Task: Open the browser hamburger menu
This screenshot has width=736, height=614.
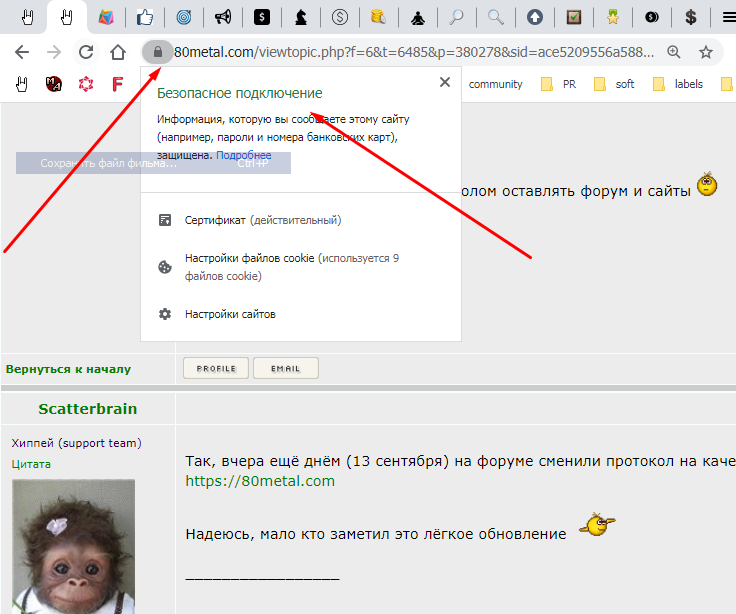Action: pyautogui.click(x=729, y=17)
